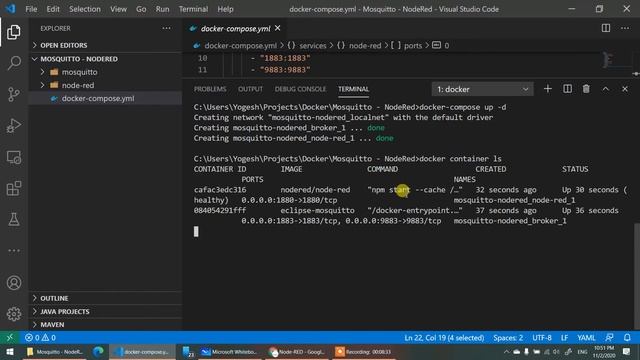Screen dimensions: 640x360
Task: Expand the Maven section
Action: (x=105, y=324)
